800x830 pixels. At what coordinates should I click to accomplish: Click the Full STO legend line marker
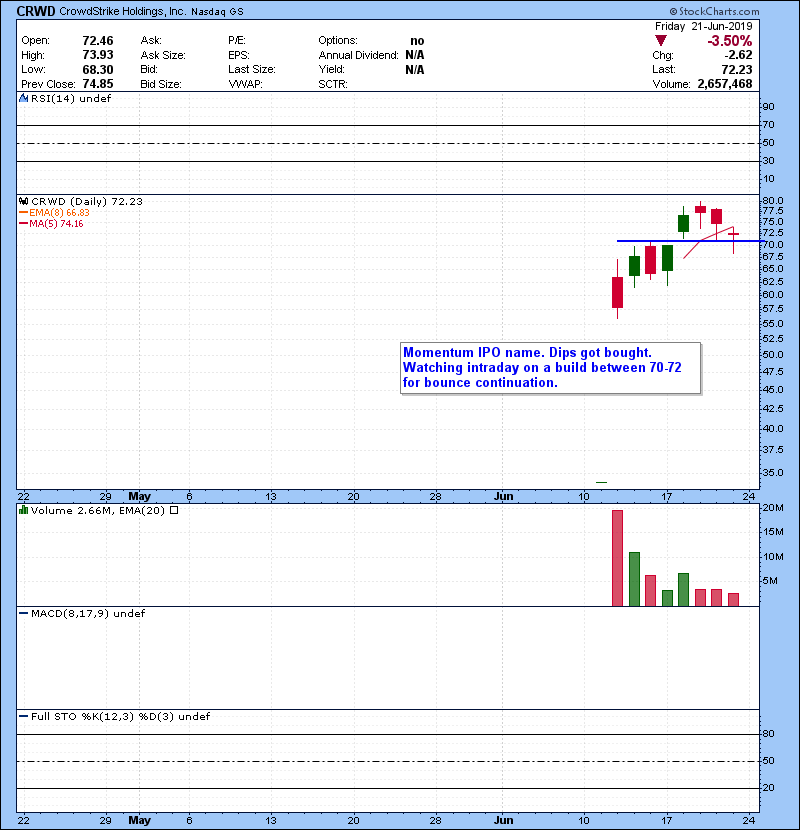pos(23,716)
